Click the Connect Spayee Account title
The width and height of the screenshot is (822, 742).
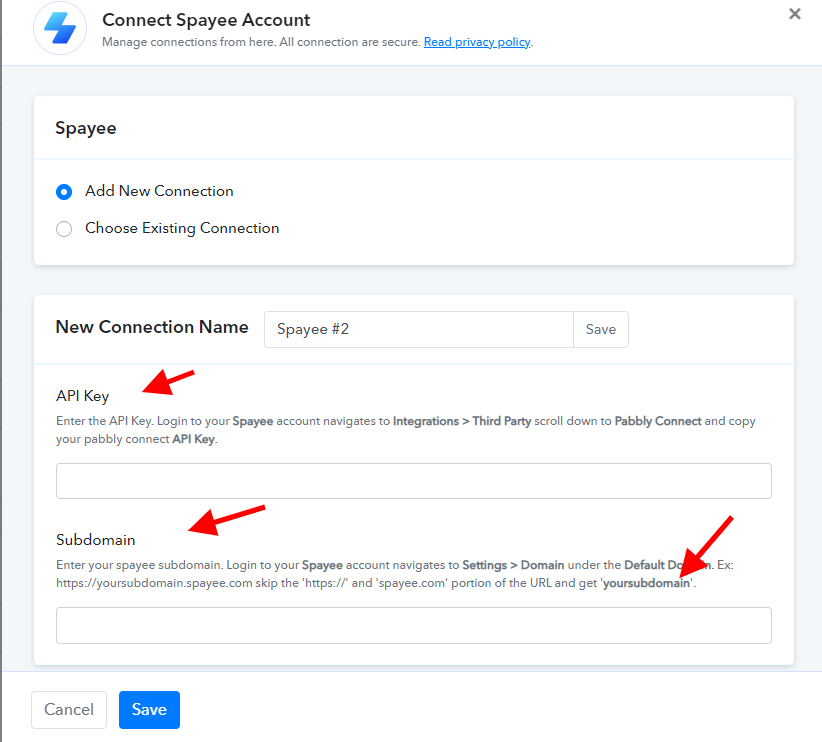pos(206,20)
